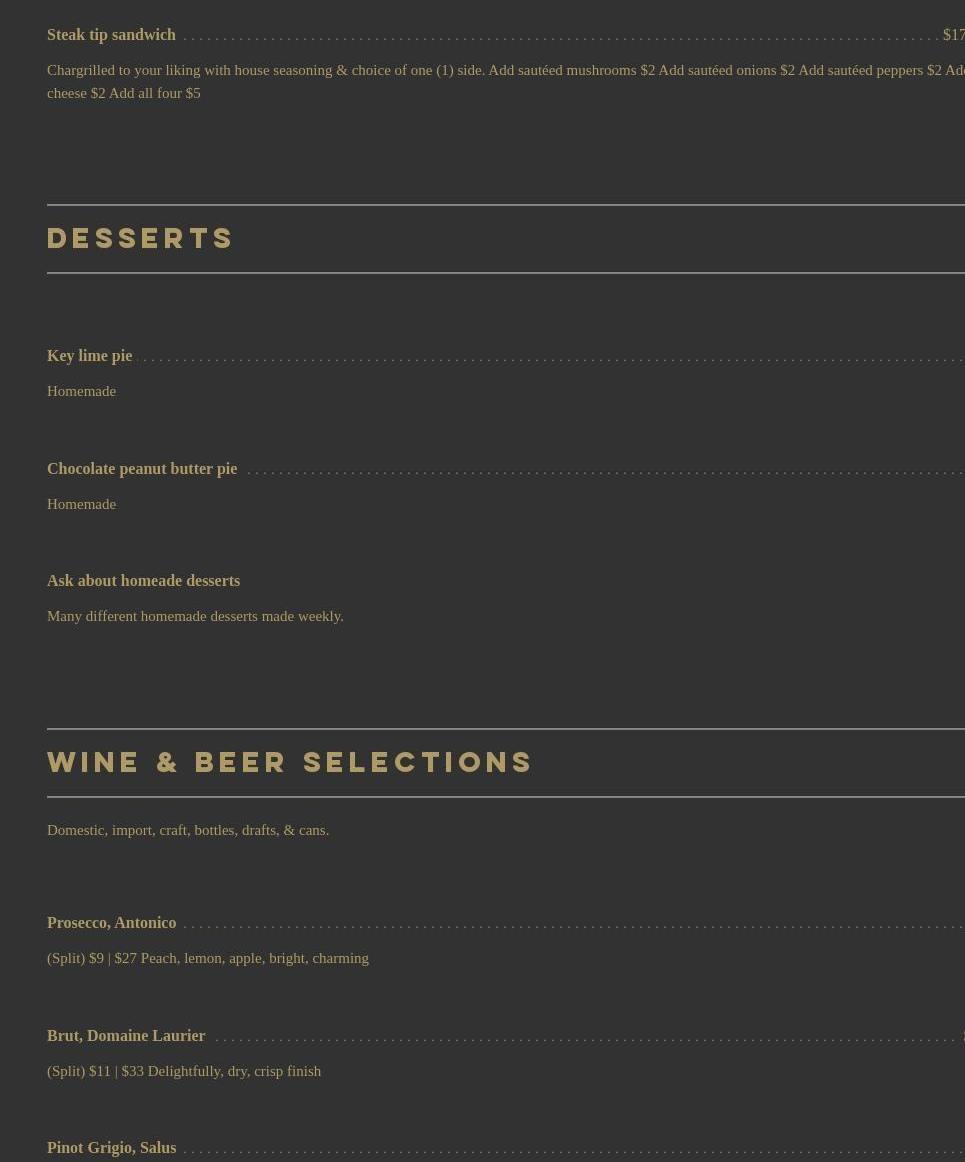The width and height of the screenshot is (965, 1162).
Task: Select the Brut, Domaine Laurier wine name
Action: (126, 1036)
